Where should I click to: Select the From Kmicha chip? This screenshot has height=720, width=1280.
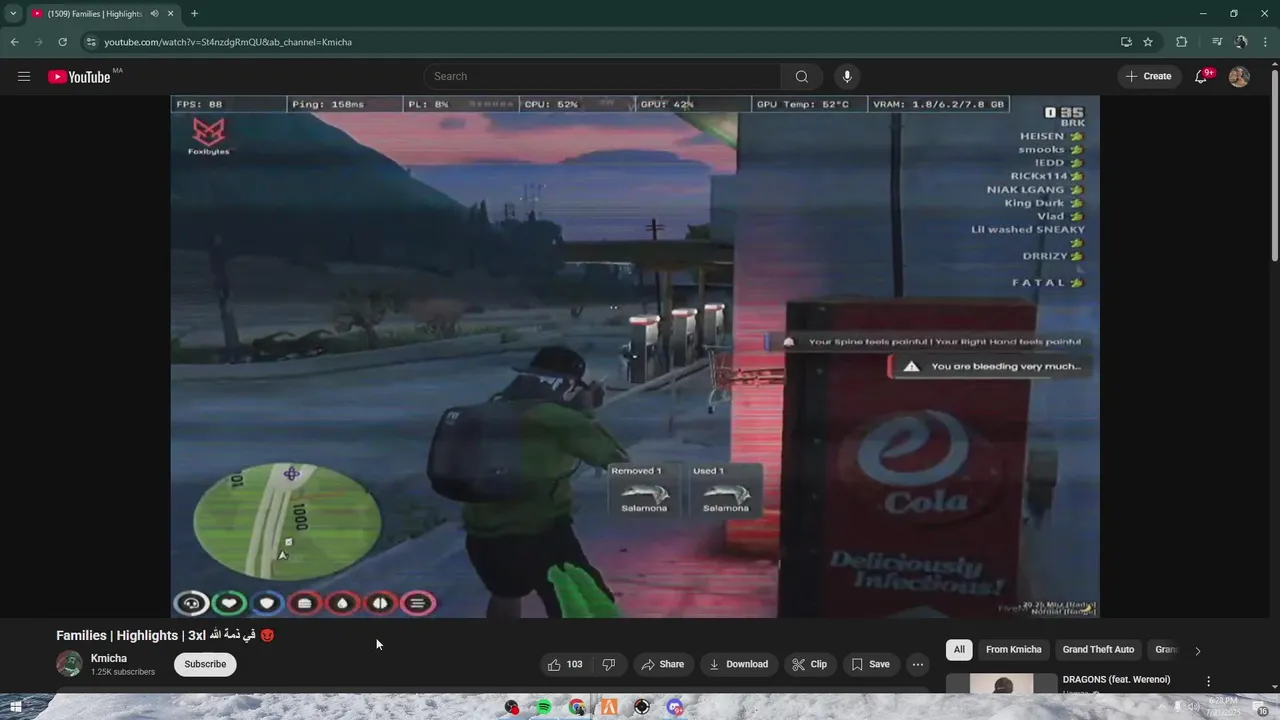[1013, 650]
